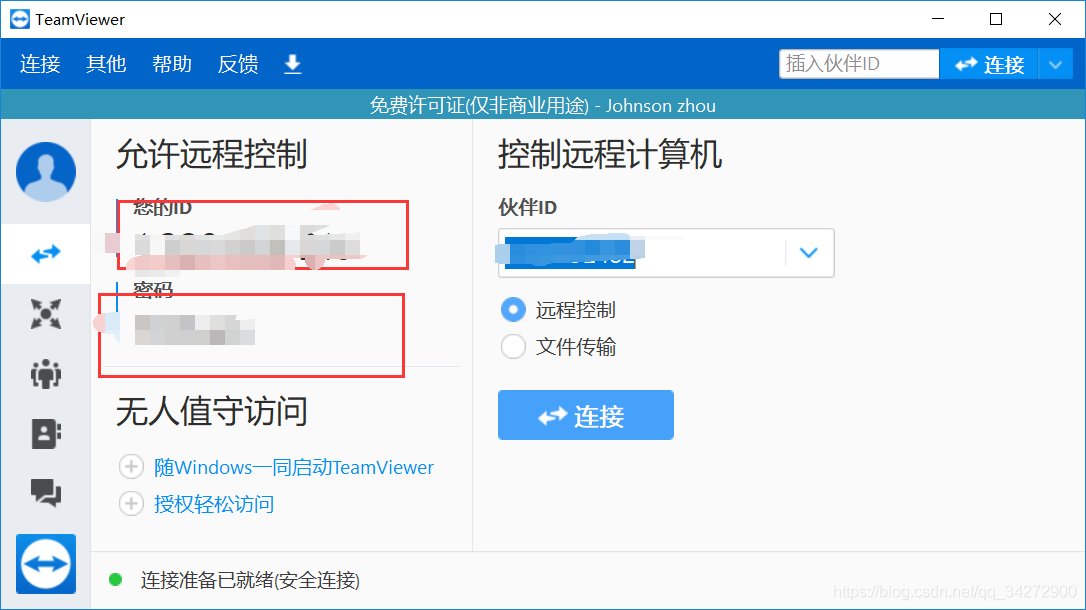1086x610 pixels.
Task: Click the large blue 连接 button
Action: coord(586,415)
